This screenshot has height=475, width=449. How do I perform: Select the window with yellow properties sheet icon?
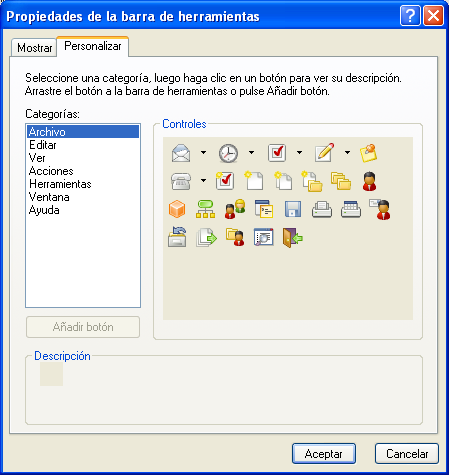pyautogui.click(x=264, y=209)
